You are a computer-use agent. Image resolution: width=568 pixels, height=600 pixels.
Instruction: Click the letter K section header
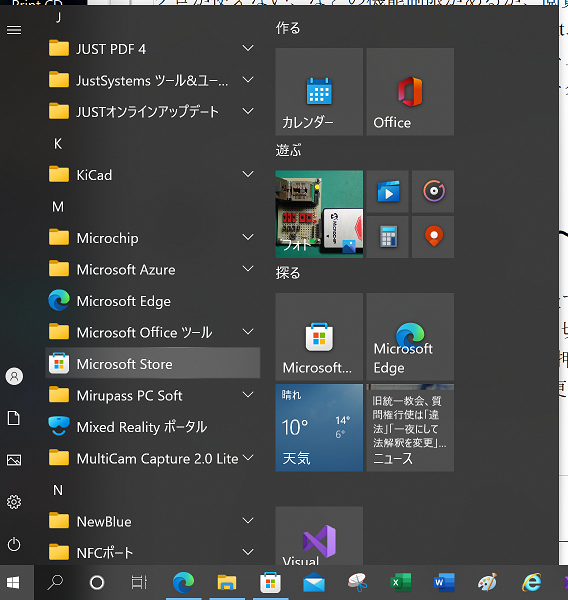click(x=58, y=144)
